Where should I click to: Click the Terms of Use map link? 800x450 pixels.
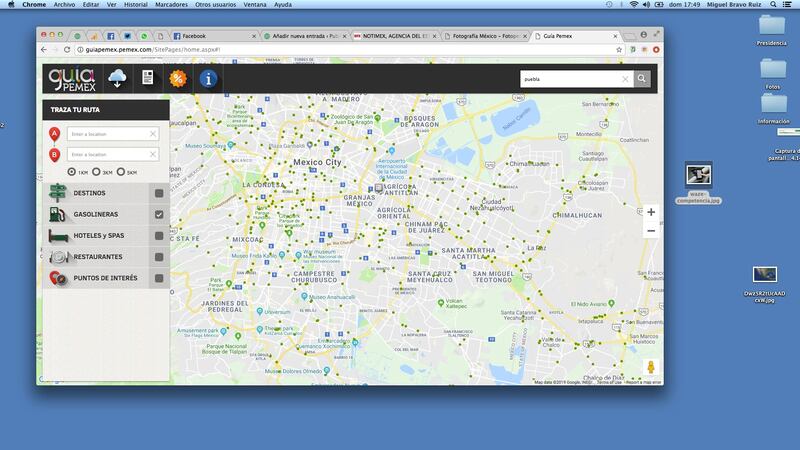click(609, 382)
